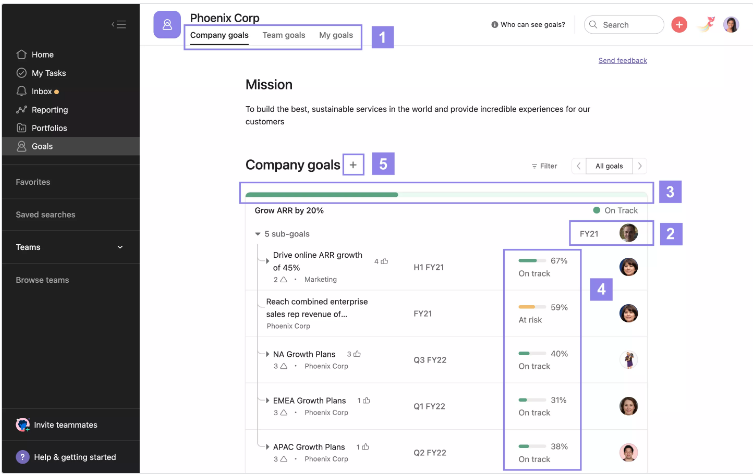Add a new company goal with plus
753x474 pixels.
[352, 164]
